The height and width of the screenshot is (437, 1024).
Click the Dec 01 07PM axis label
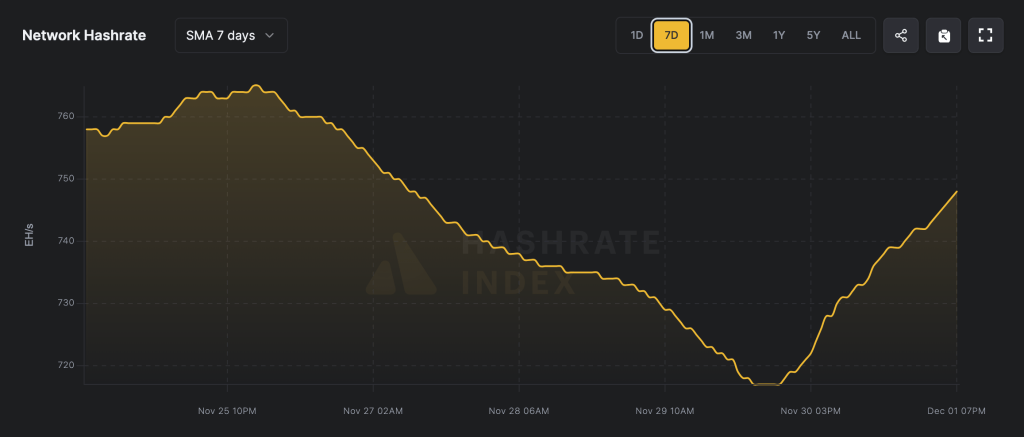[x=956, y=410]
